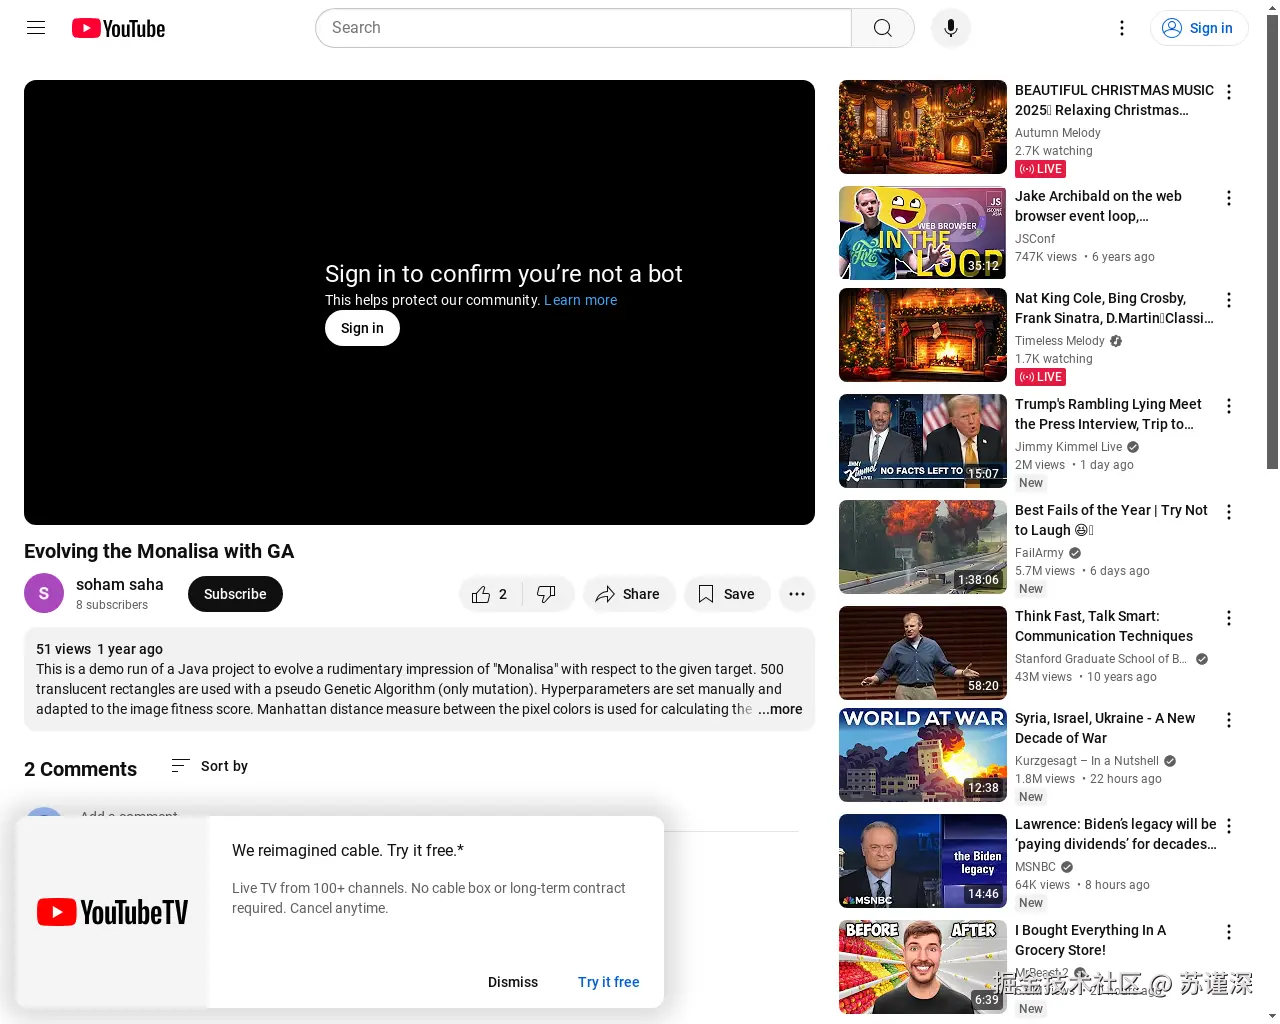Click MSNBC channel name under Lawrence video
This screenshot has height=1024, width=1280.
click(x=1035, y=867)
